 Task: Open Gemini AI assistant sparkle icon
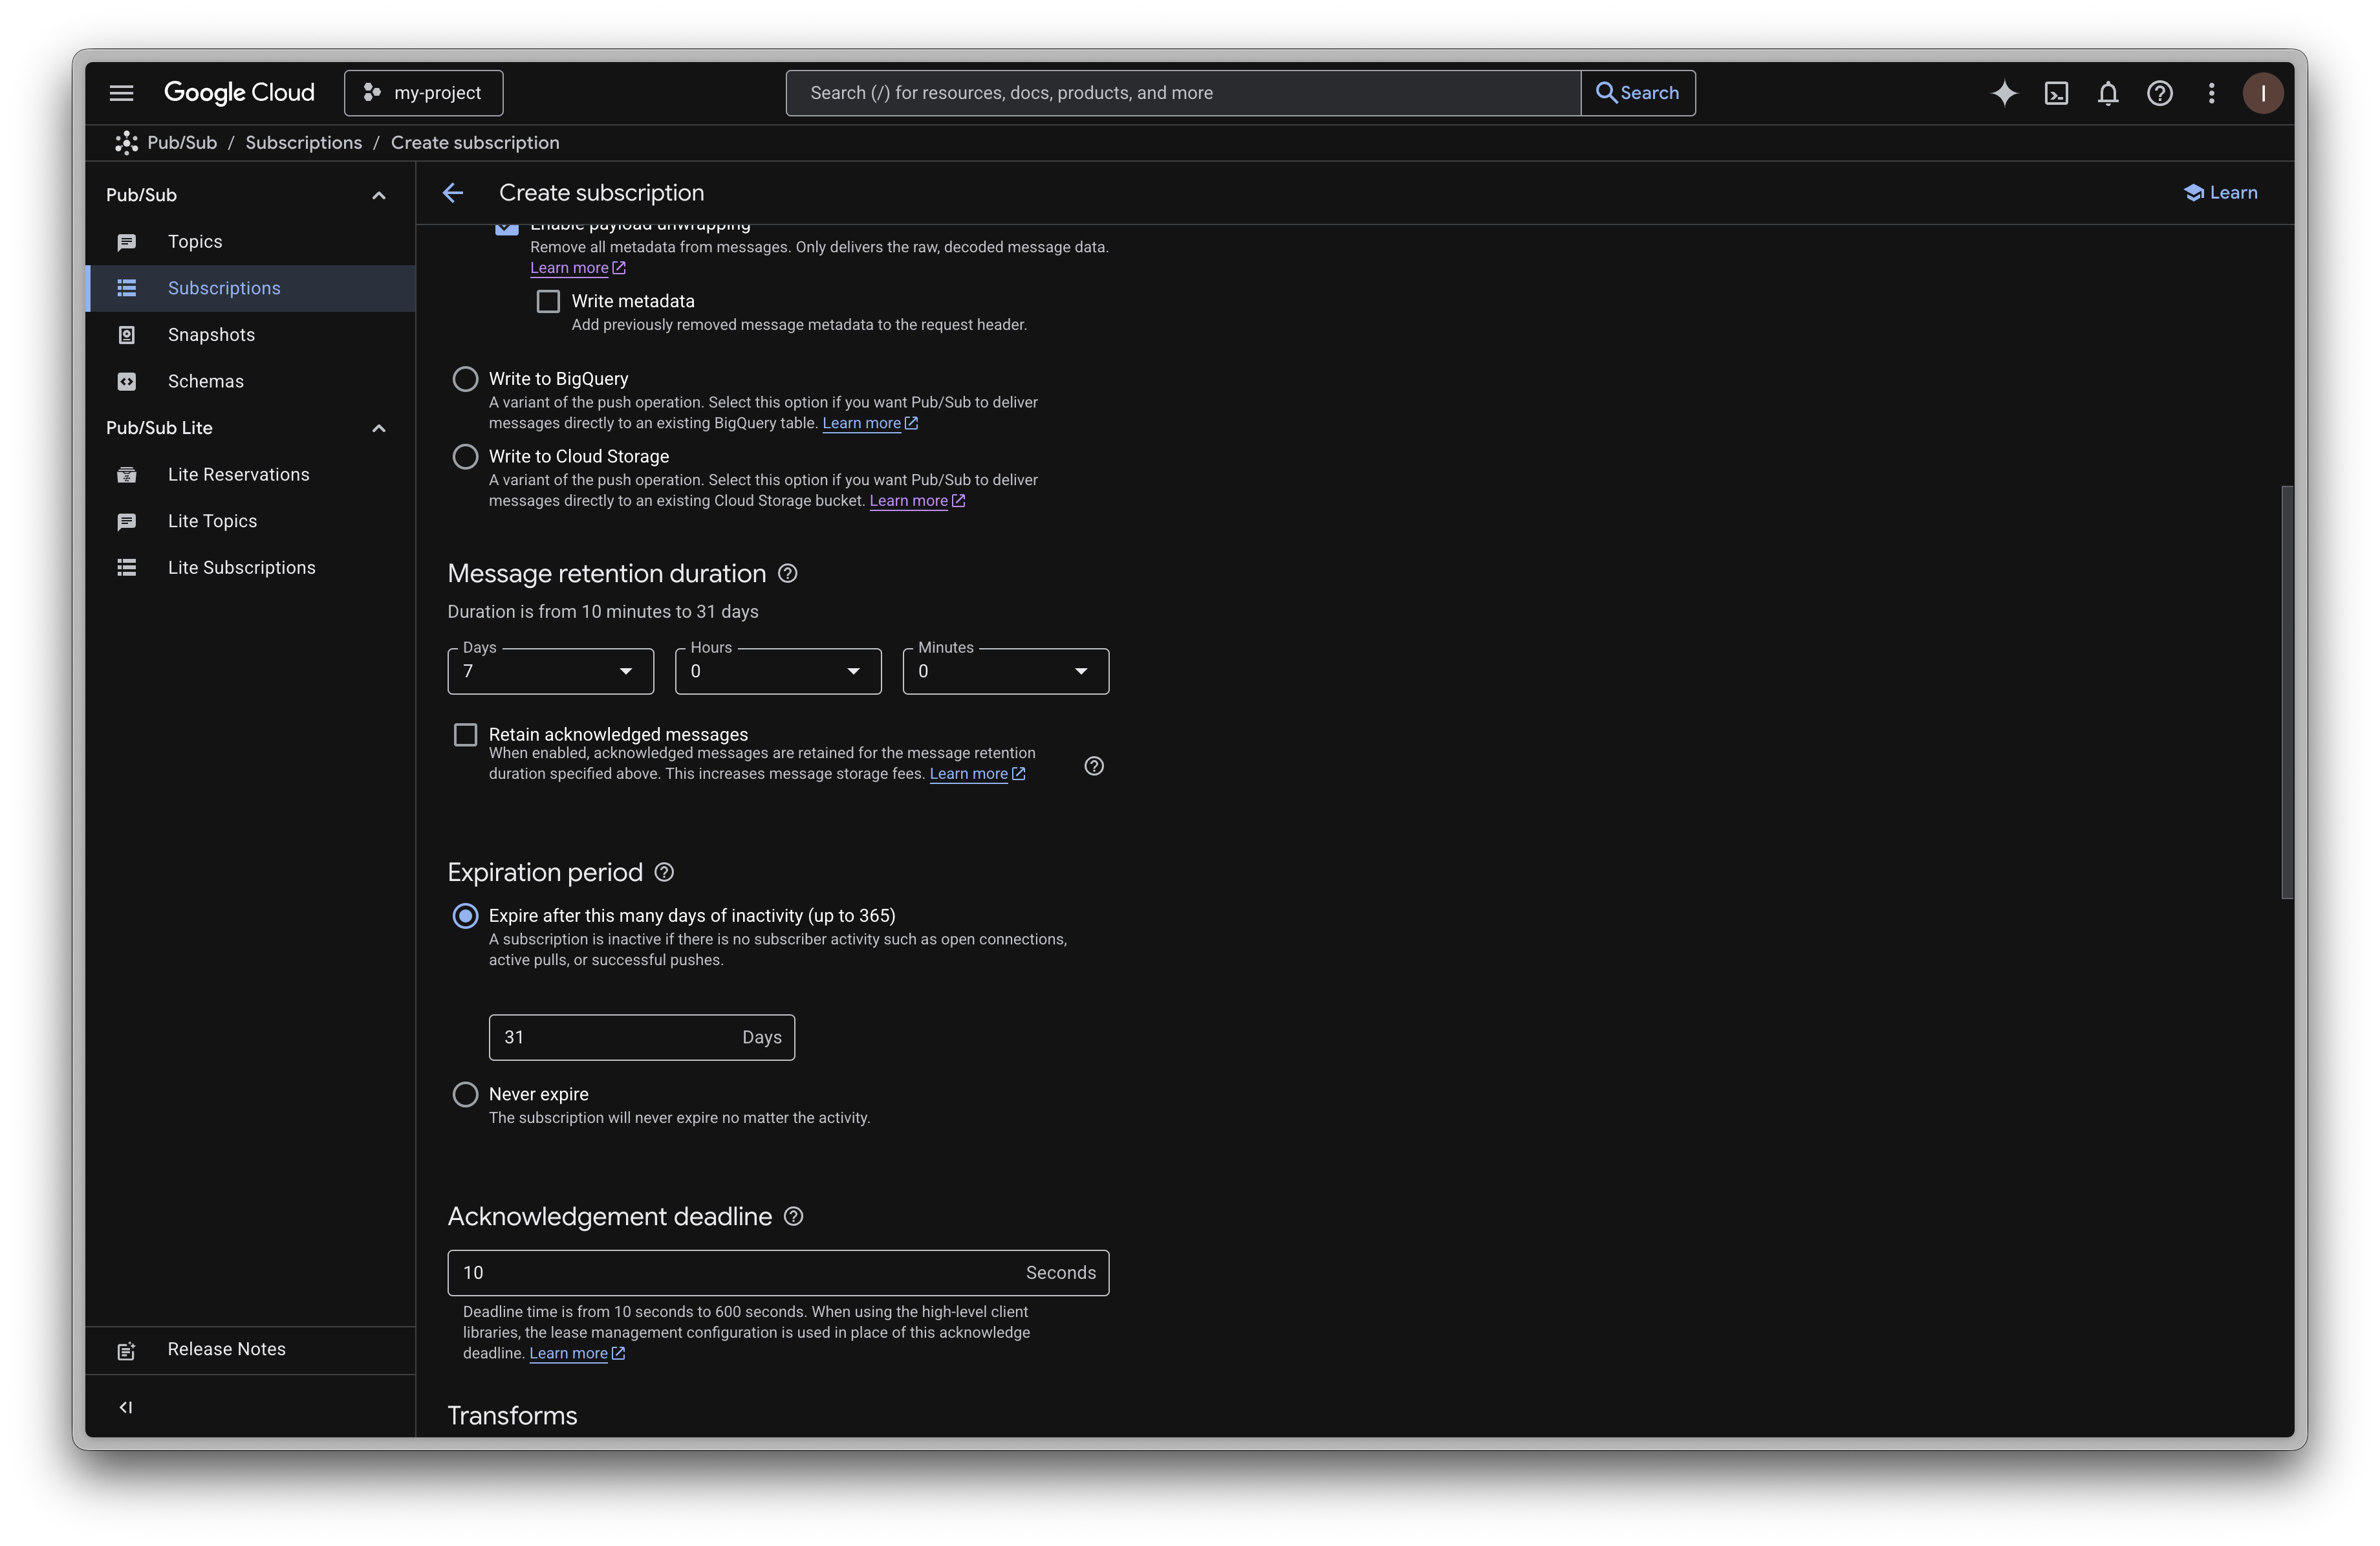pos(2004,93)
